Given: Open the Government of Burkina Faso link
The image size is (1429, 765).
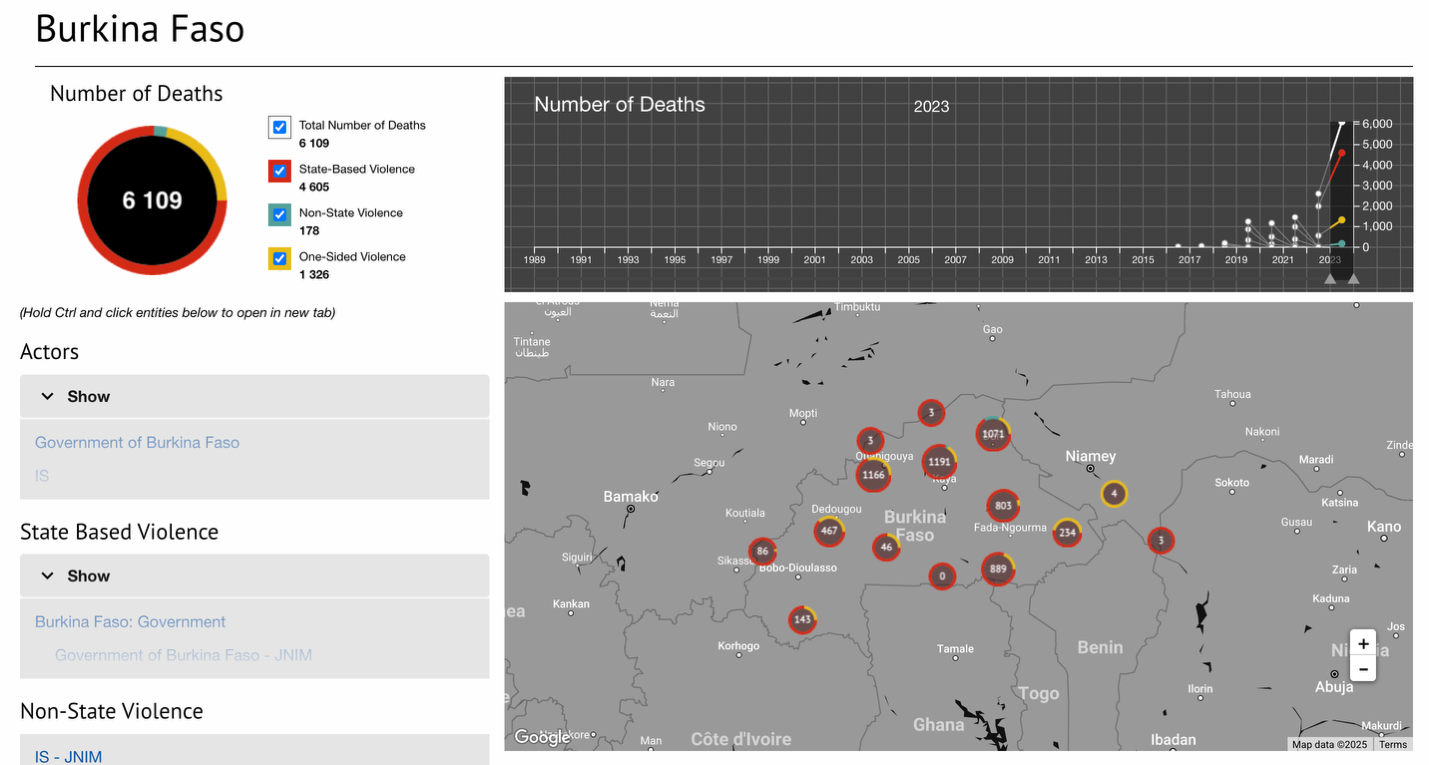Looking at the screenshot, I should pos(137,442).
